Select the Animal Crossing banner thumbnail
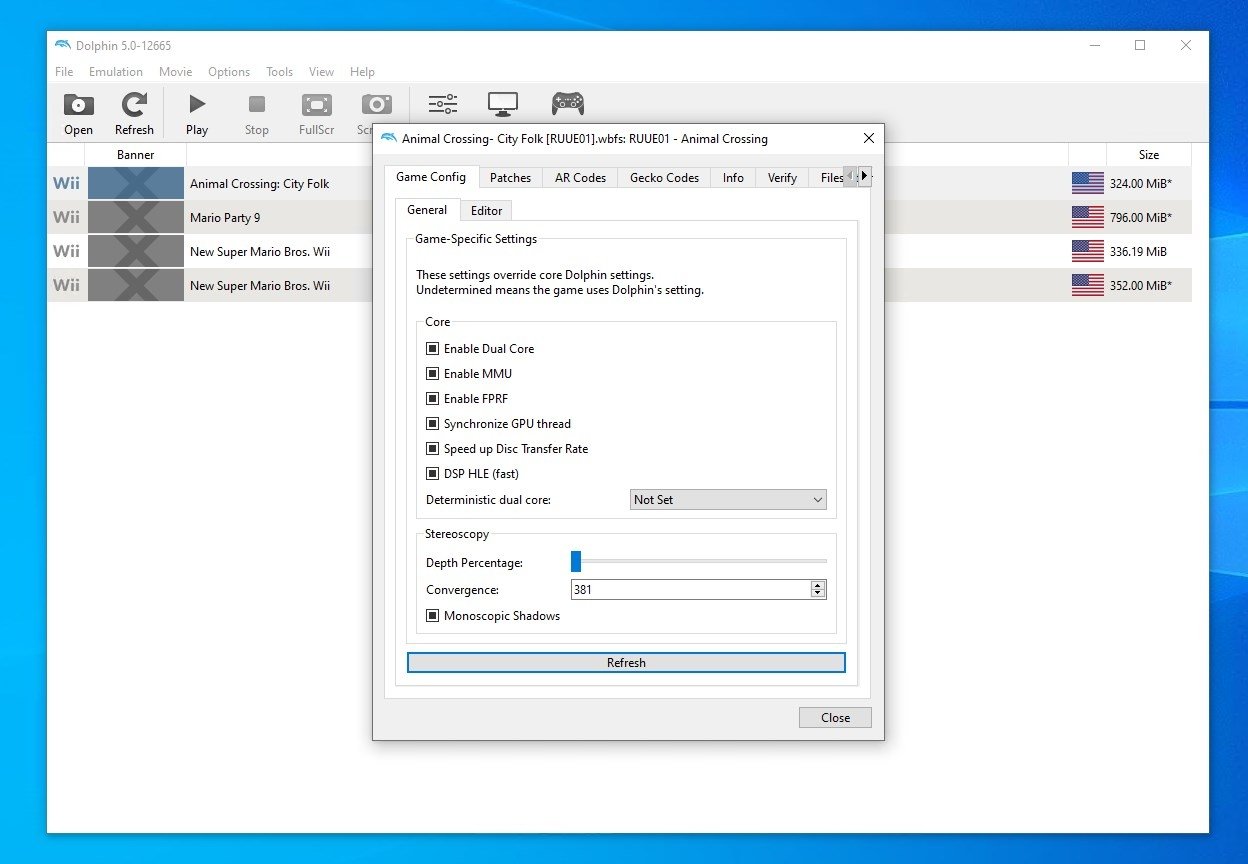 click(136, 183)
